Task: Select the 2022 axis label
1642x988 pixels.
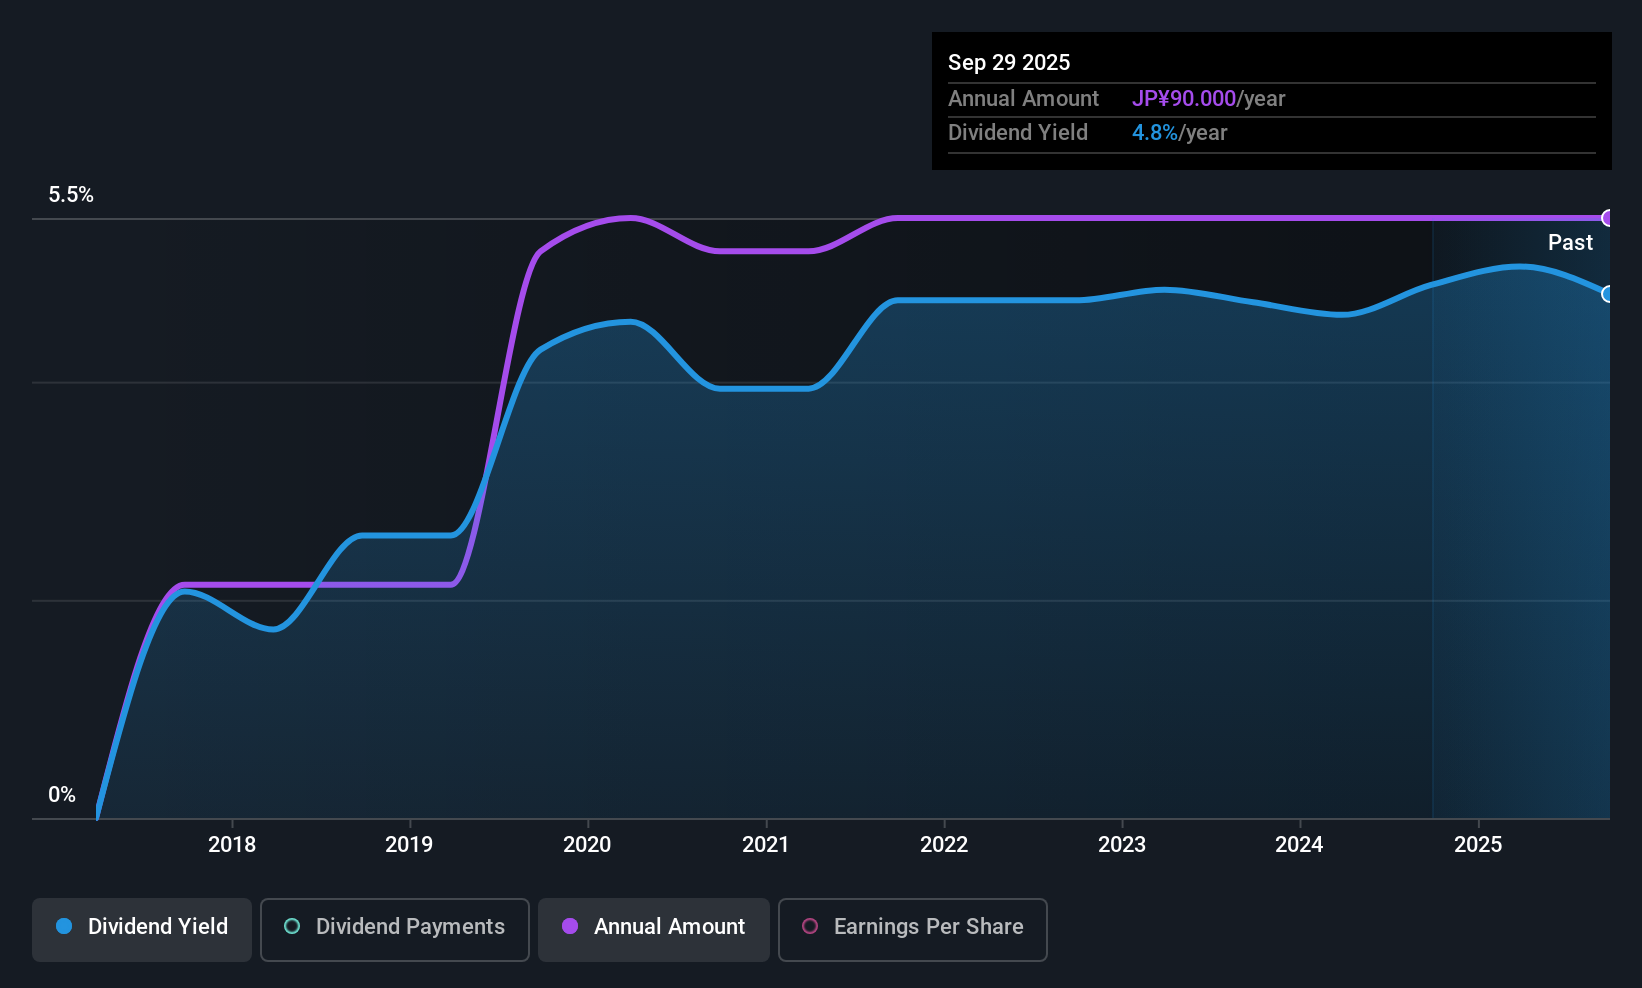Action: click(944, 844)
